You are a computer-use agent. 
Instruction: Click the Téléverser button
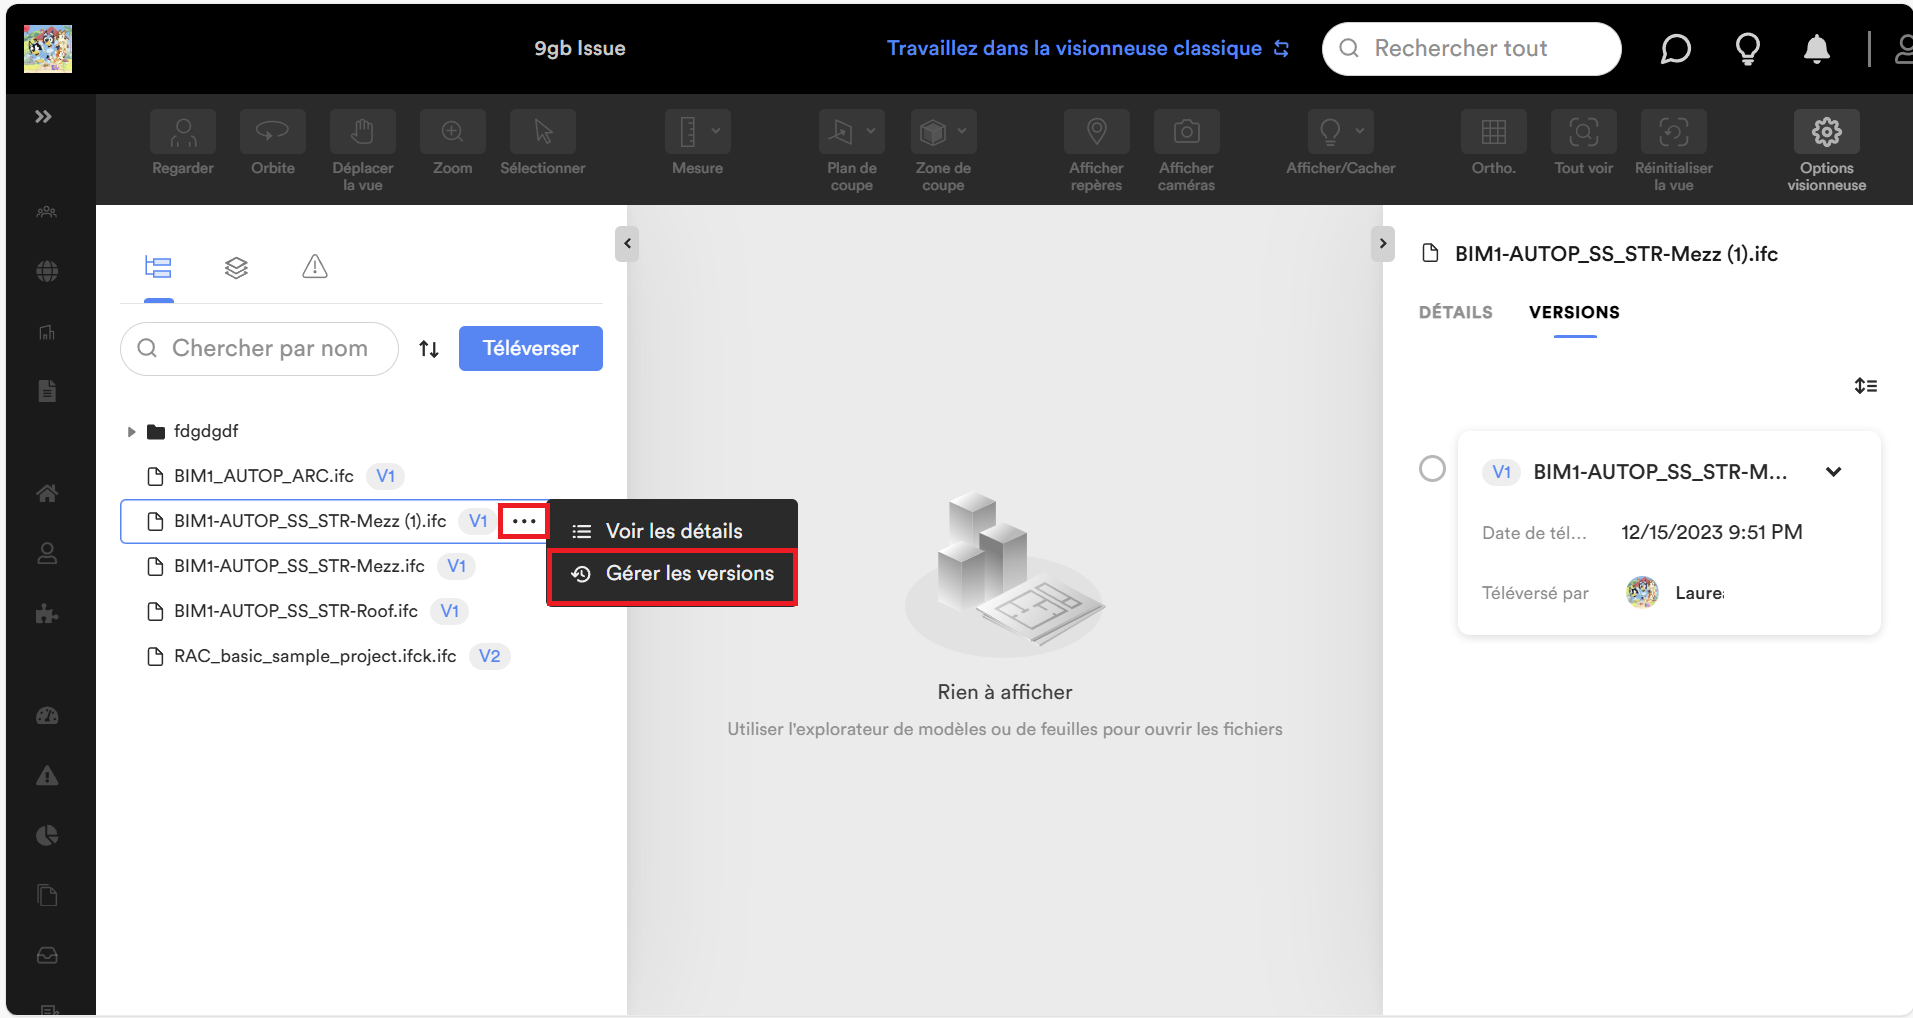pyautogui.click(x=530, y=349)
